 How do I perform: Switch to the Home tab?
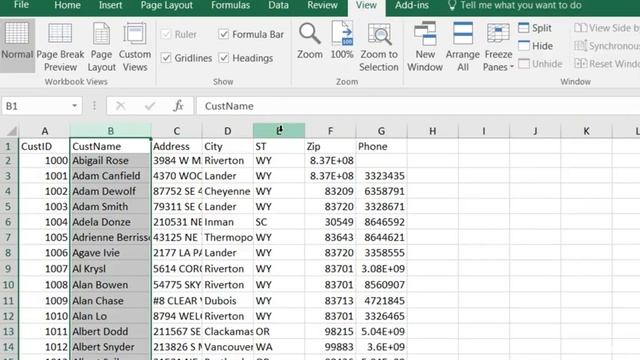point(67,5)
